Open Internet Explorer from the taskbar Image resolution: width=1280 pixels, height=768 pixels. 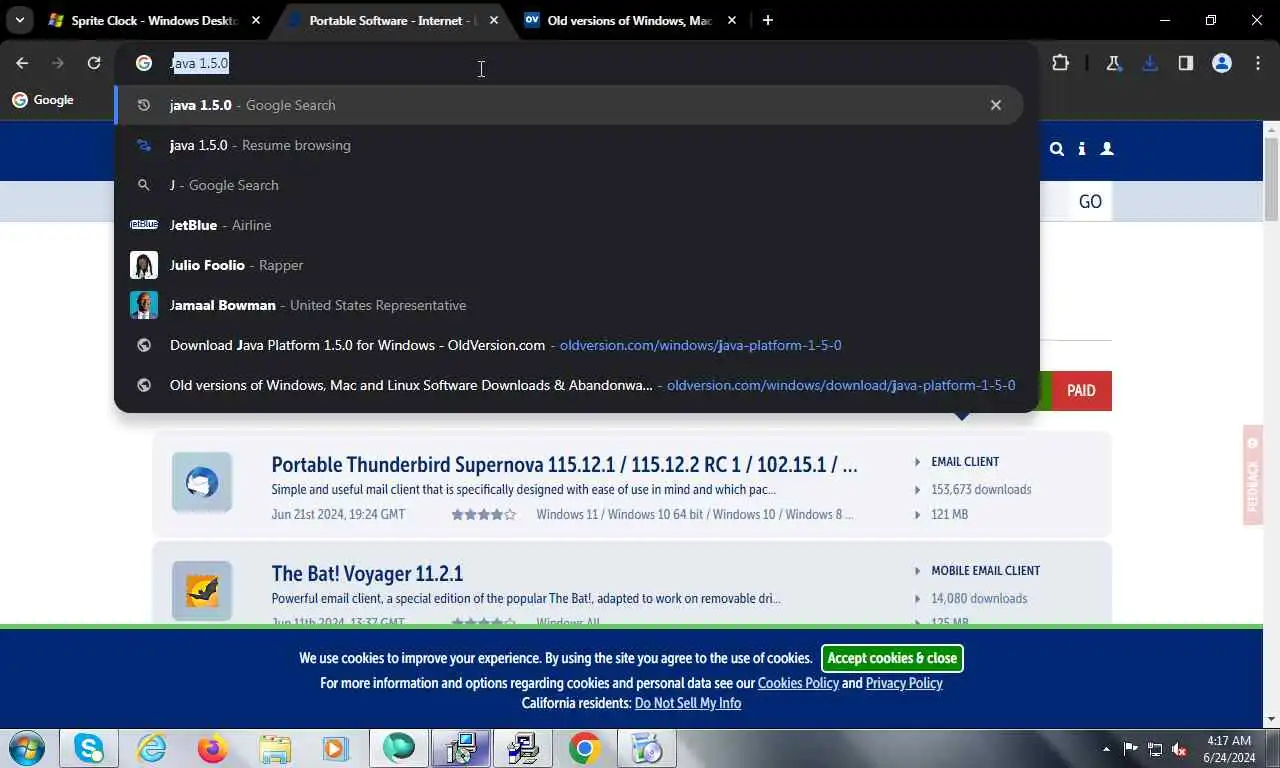tap(151, 748)
